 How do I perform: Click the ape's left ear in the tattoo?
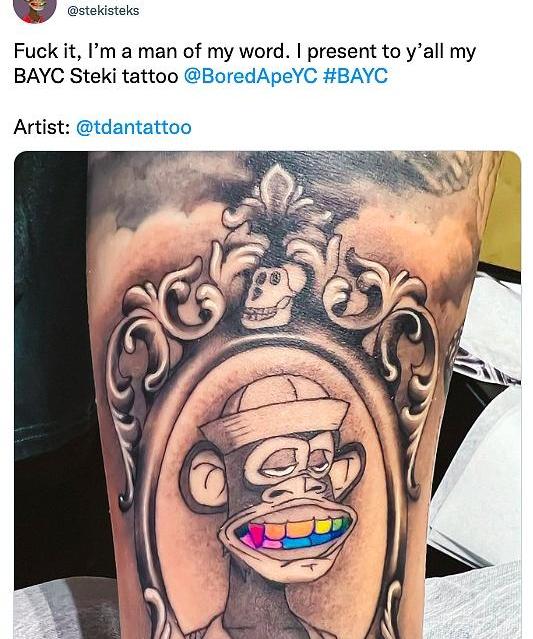(x=205, y=481)
